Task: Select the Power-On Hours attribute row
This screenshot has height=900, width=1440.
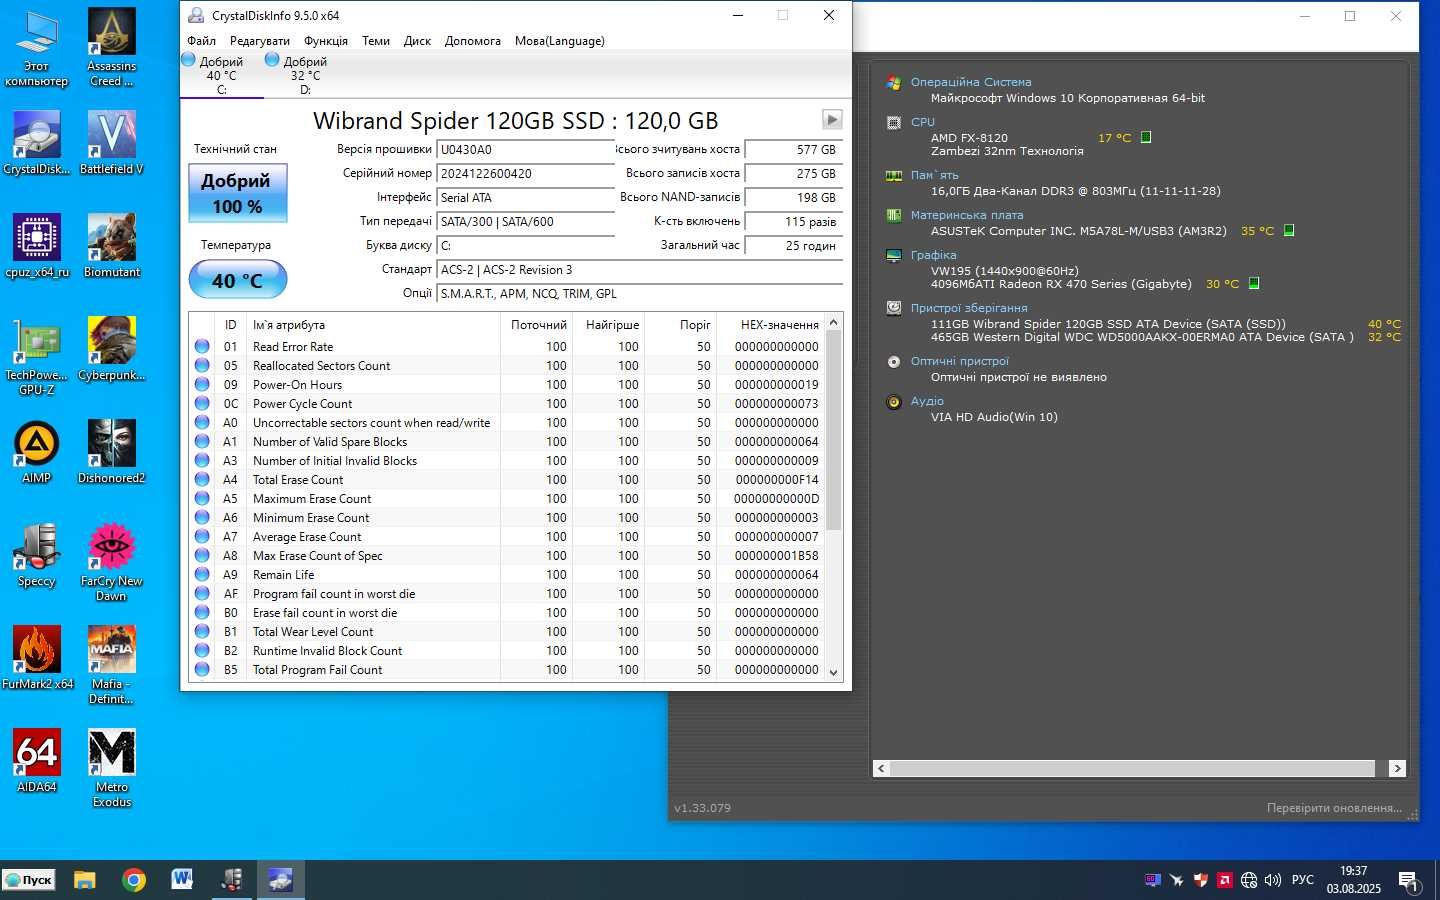Action: [506, 385]
